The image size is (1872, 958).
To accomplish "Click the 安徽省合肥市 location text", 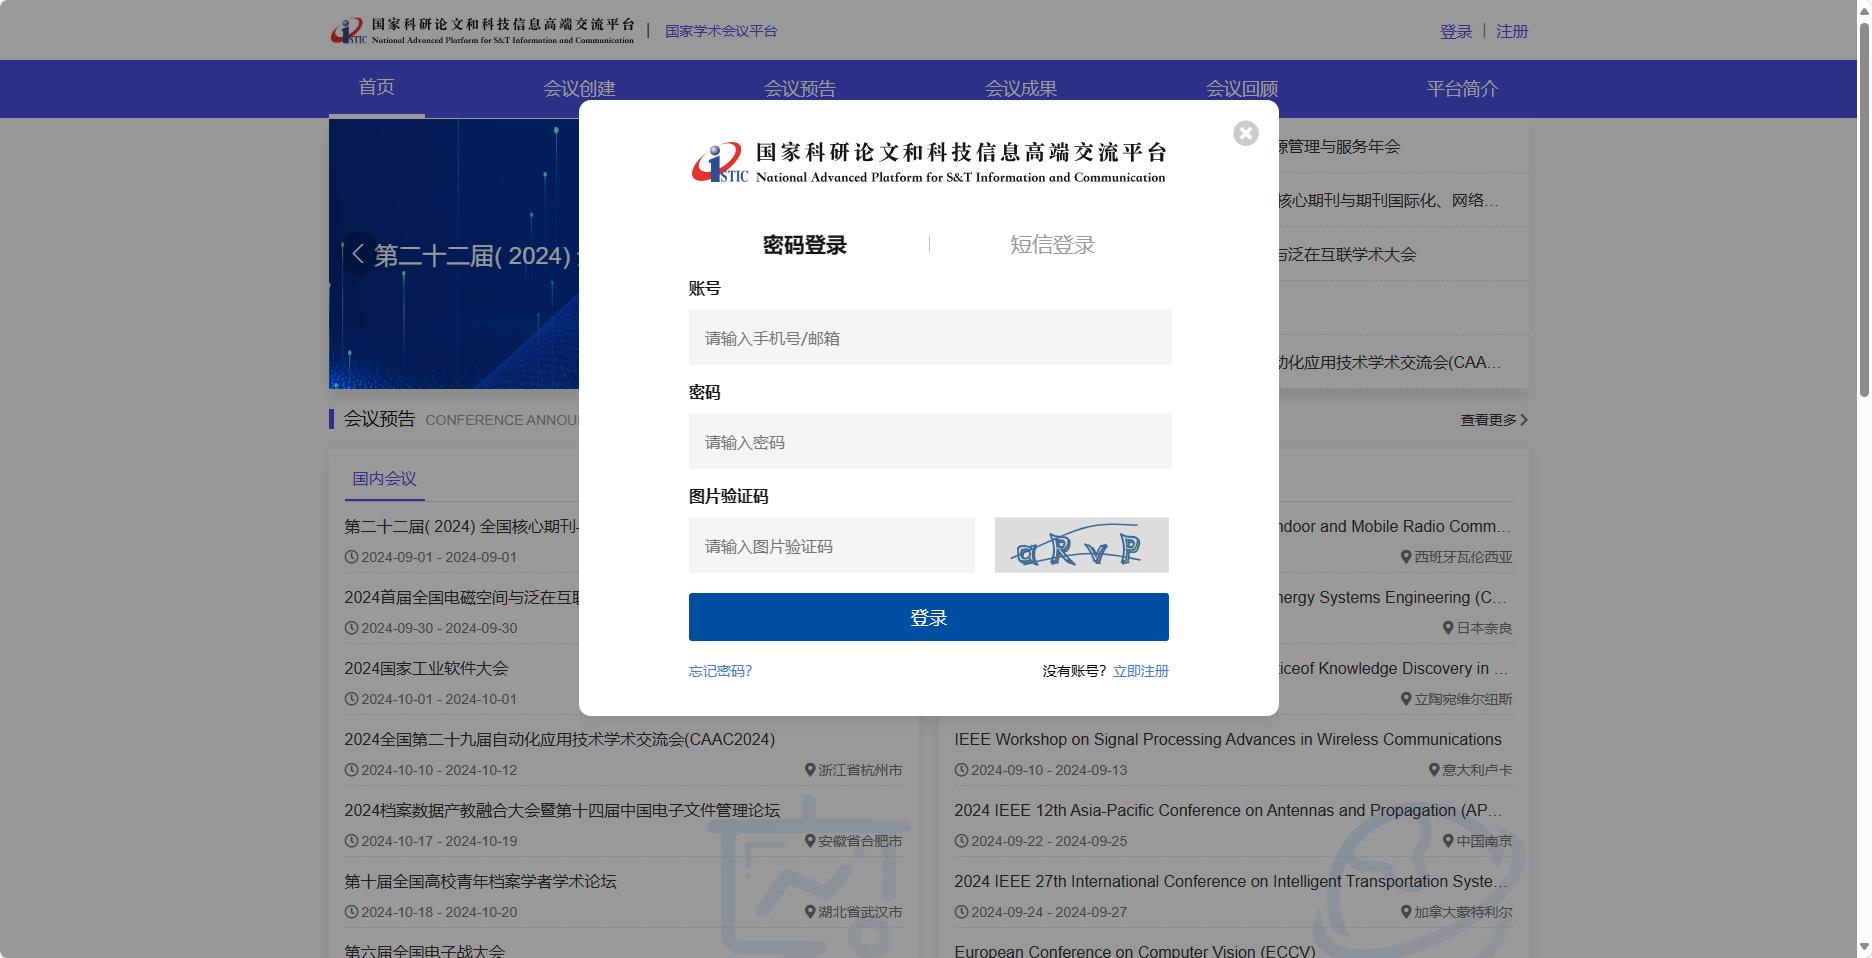I will (x=860, y=841).
